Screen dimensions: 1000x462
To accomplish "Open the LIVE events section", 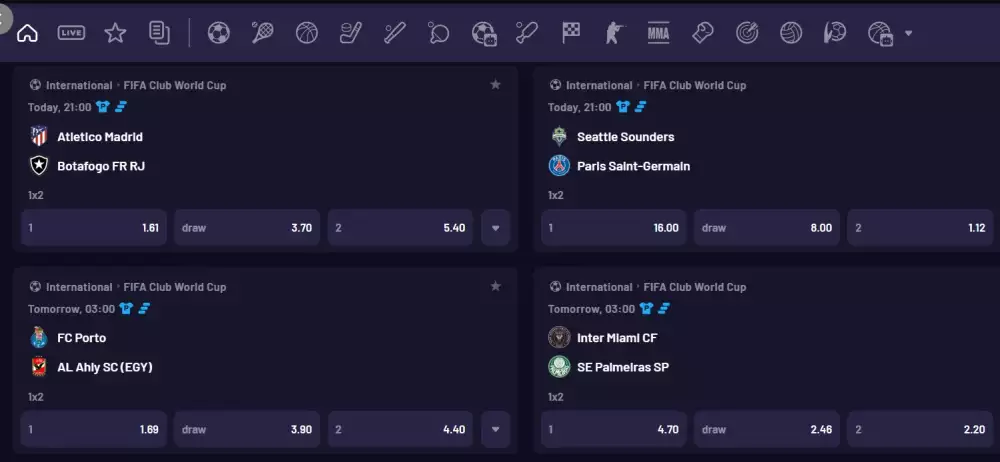I will point(71,33).
